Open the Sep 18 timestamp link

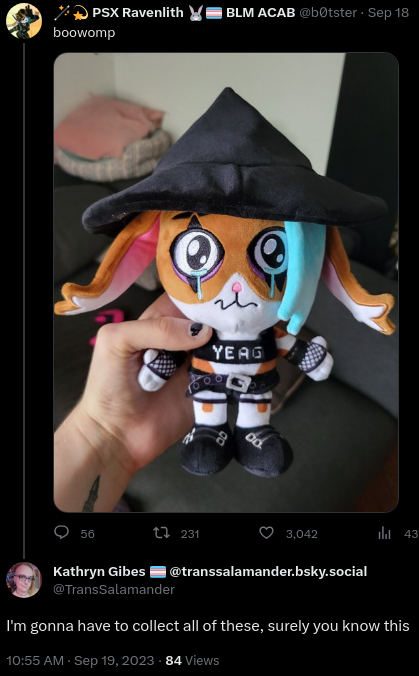click(x=388, y=13)
